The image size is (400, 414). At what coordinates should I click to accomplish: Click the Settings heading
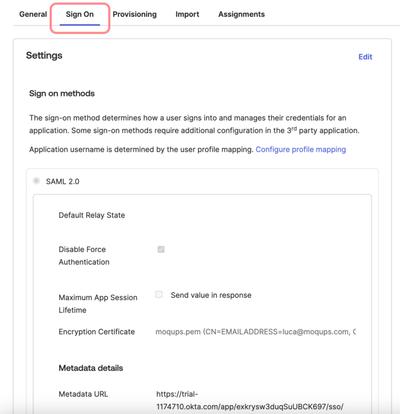44,55
